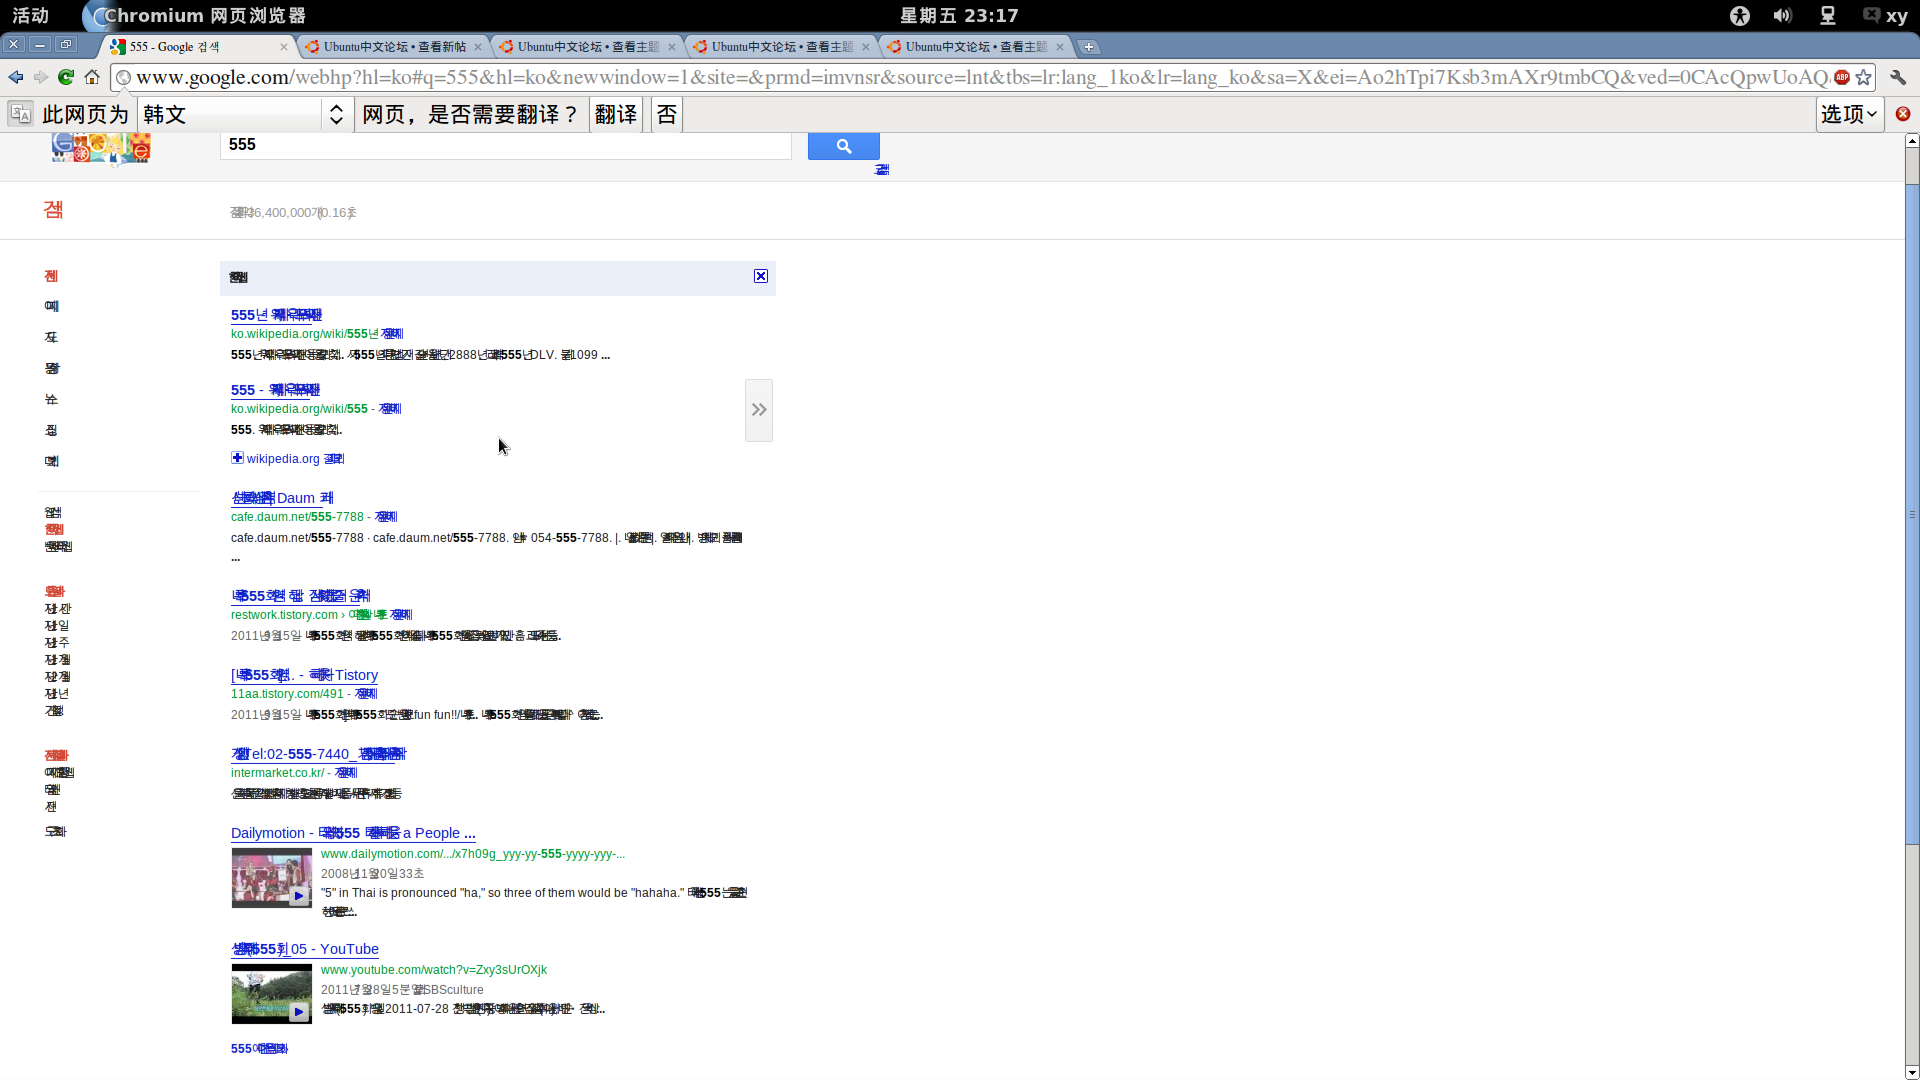Viewport: 1920px width, 1080px height.
Task: Open the restwork.tistory.com result title
Action: coord(300,596)
